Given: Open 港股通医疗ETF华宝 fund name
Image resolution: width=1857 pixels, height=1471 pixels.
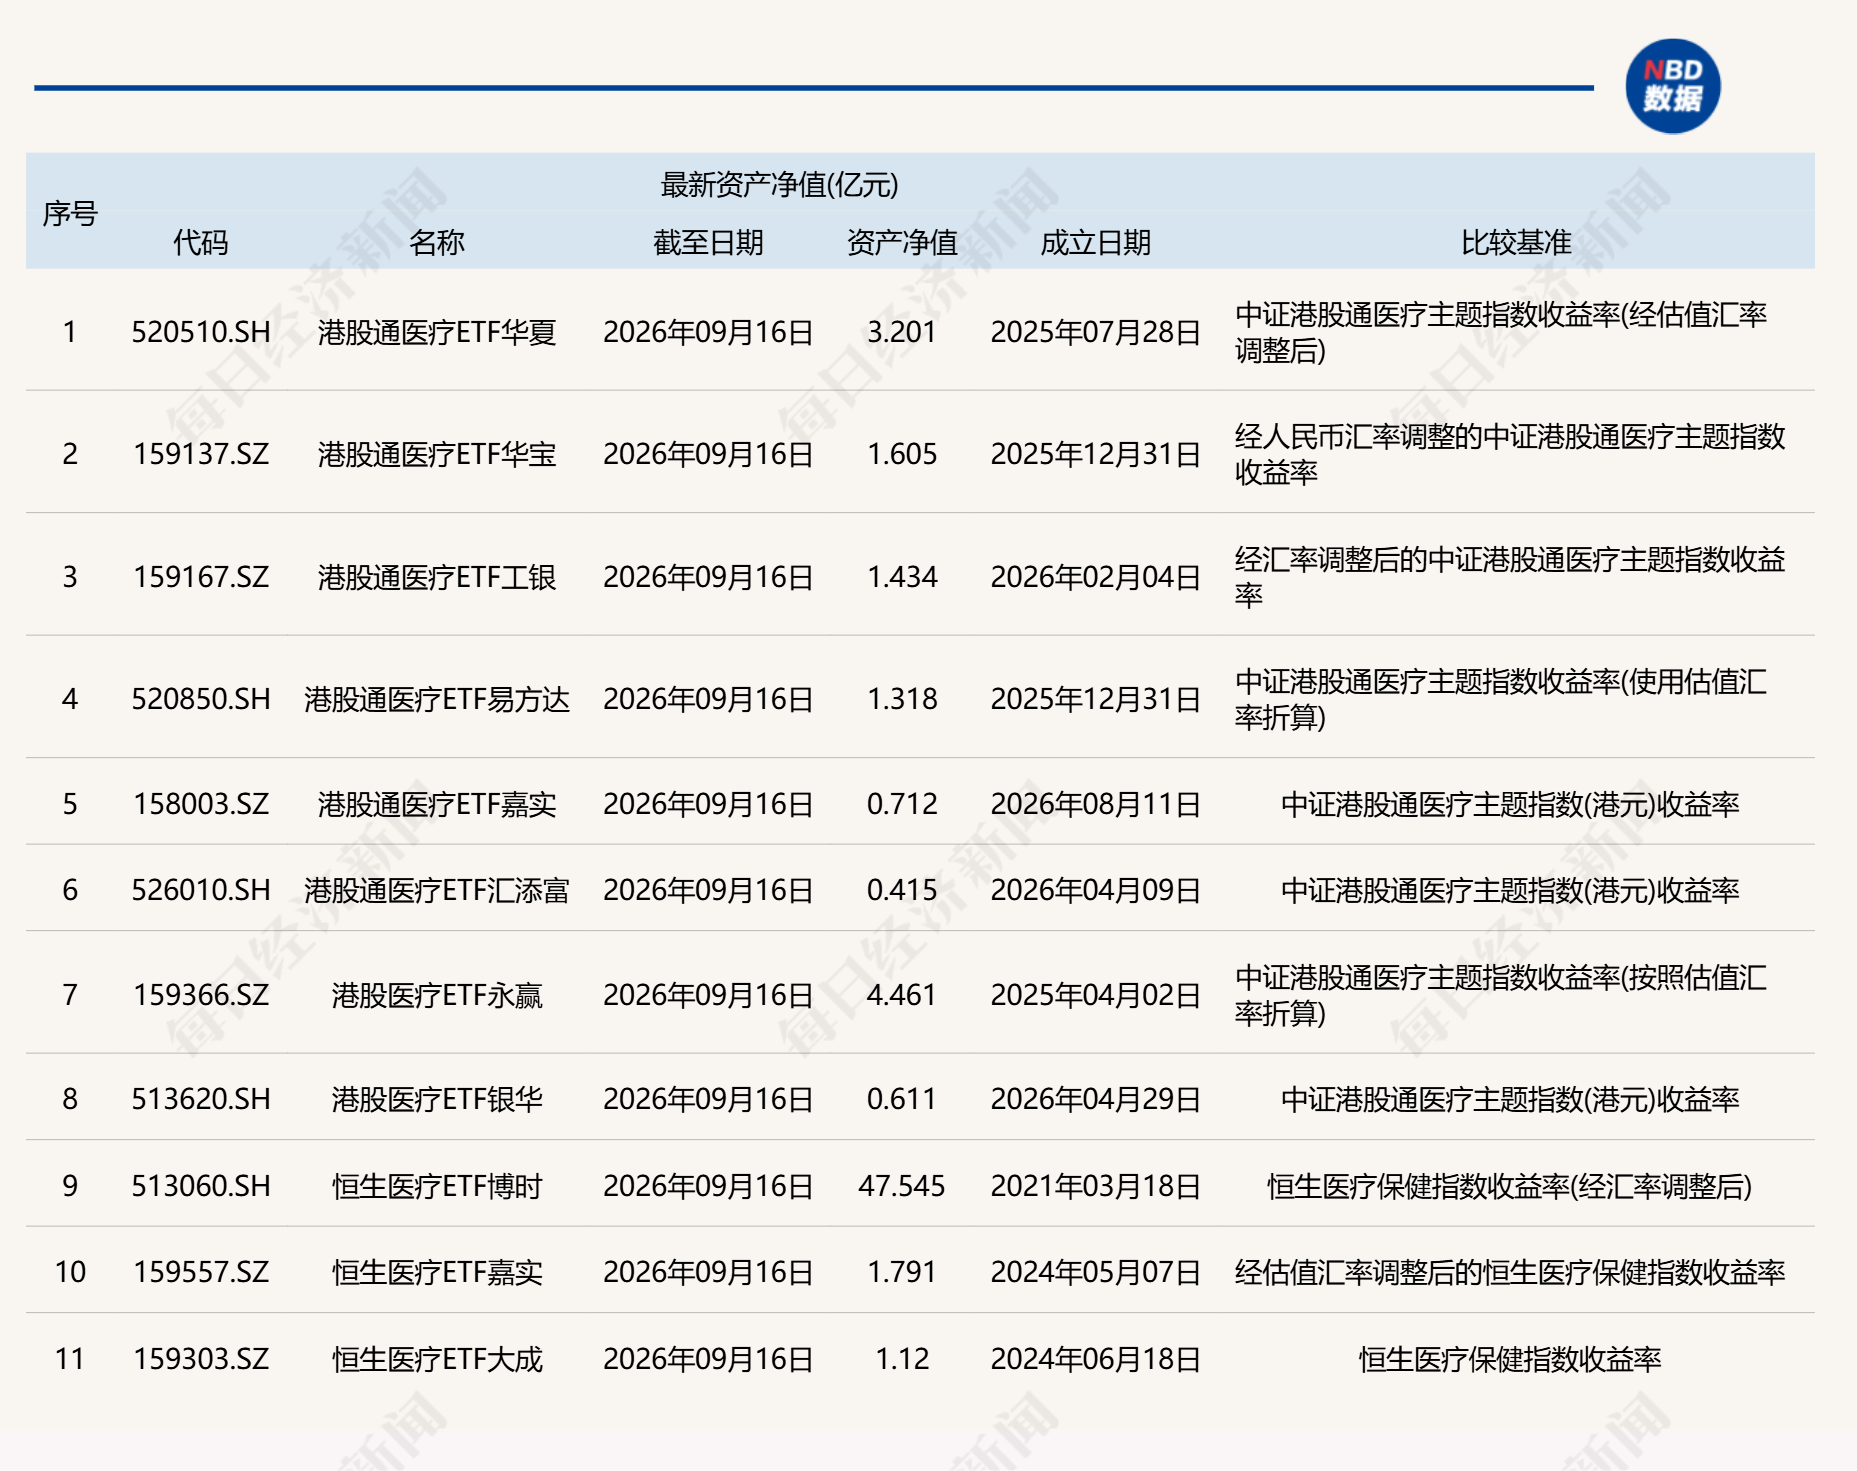Looking at the screenshot, I should pos(437,454).
